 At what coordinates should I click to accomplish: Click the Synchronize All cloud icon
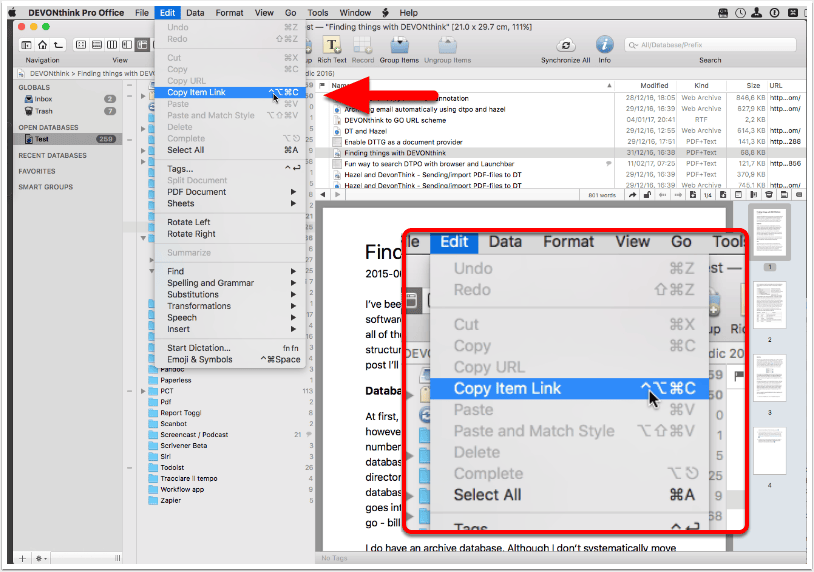tap(565, 45)
